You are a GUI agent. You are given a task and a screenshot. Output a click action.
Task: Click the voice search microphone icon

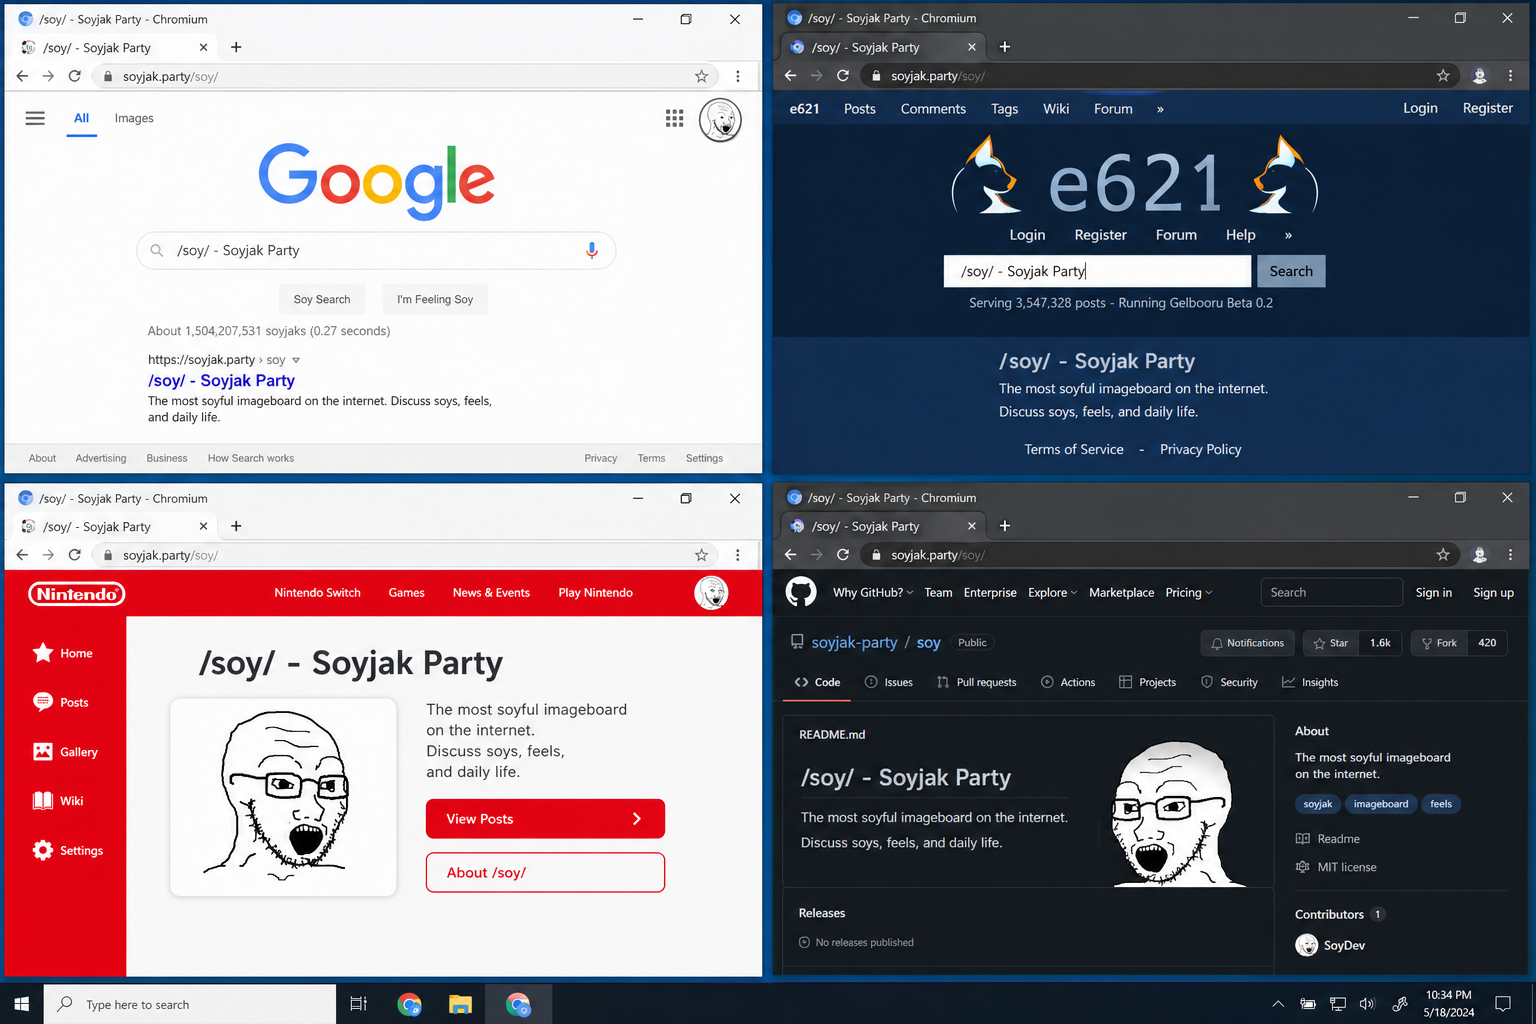tap(592, 250)
